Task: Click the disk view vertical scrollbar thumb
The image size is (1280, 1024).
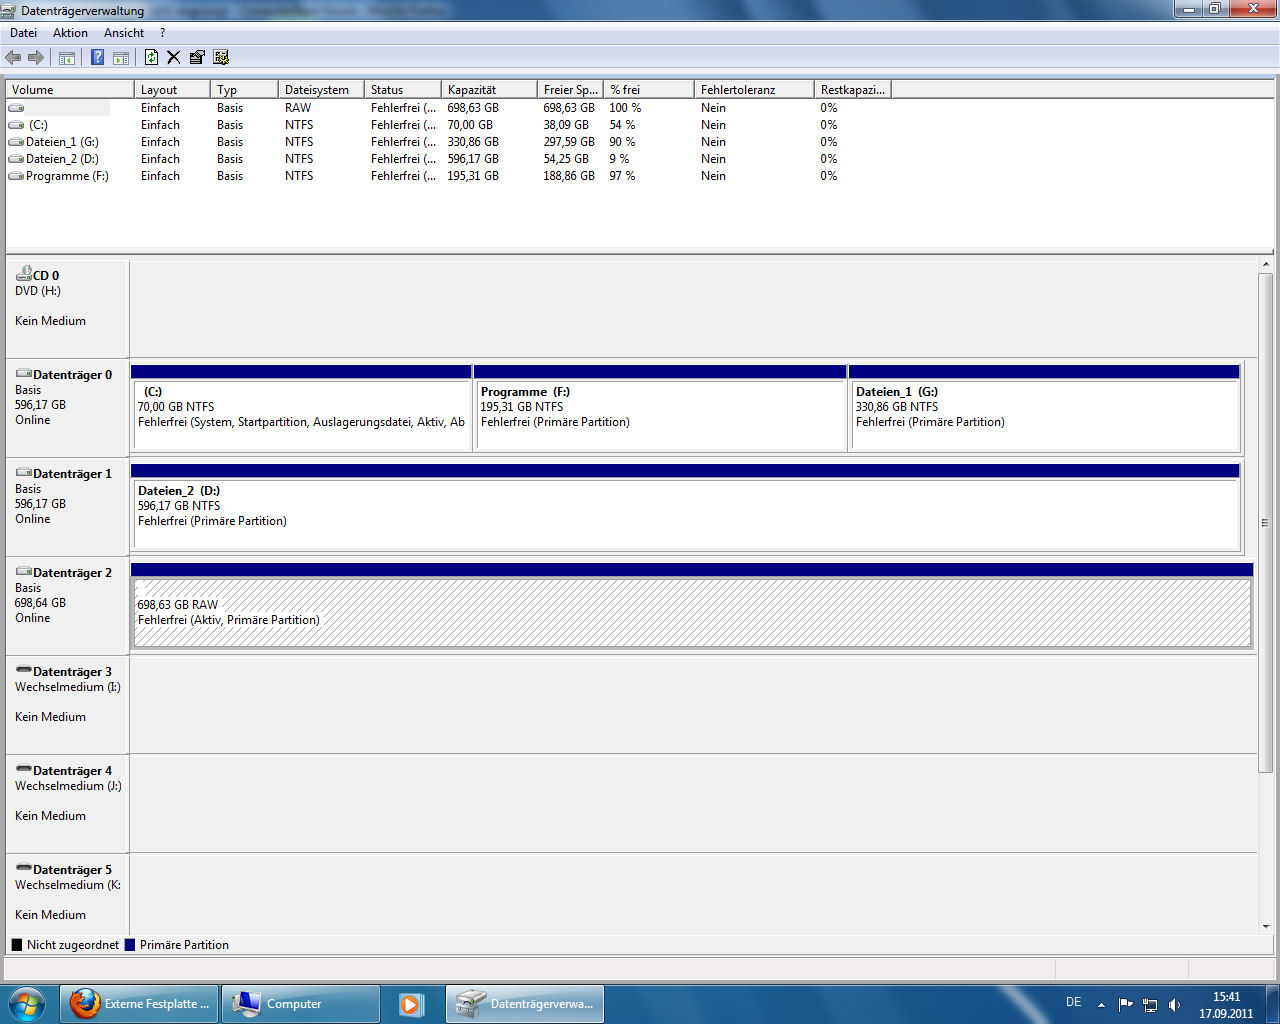Action: coord(1265,523)
